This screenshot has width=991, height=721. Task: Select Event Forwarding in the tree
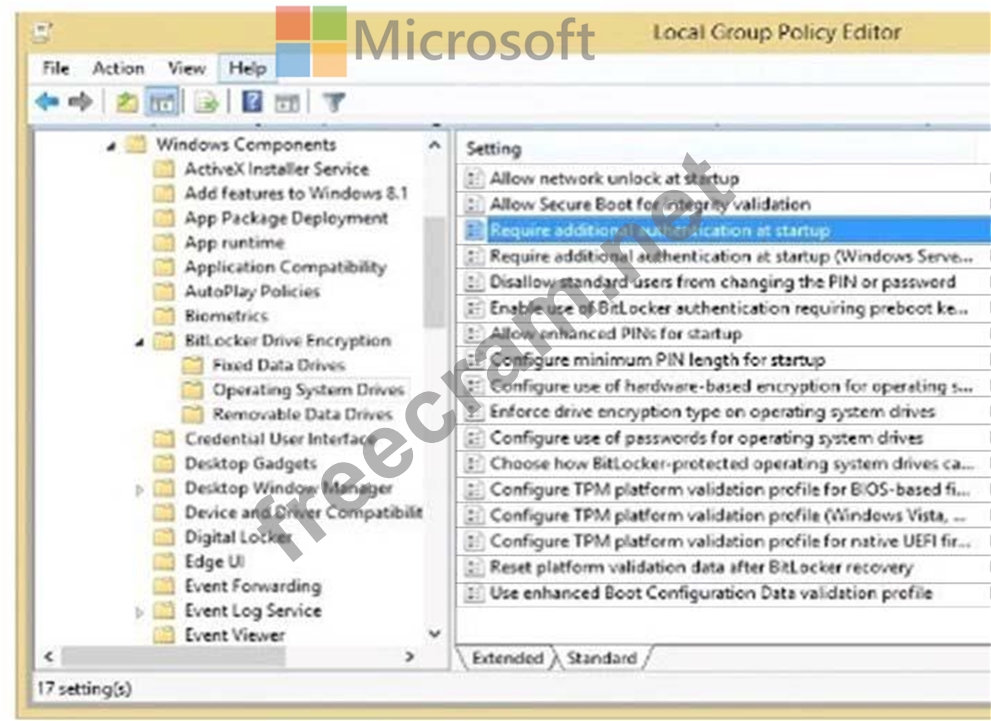coord(253,586)
